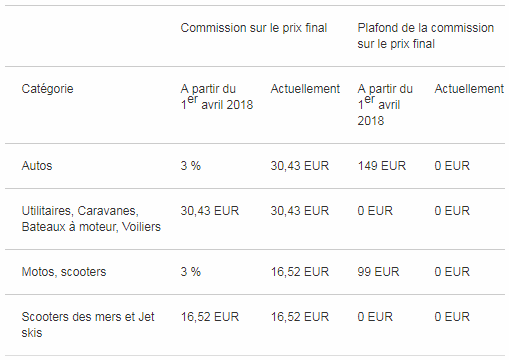The height and width of the screenshot is (360, 509).
Task: Click the Autos category row label
Action: [37, 166]
